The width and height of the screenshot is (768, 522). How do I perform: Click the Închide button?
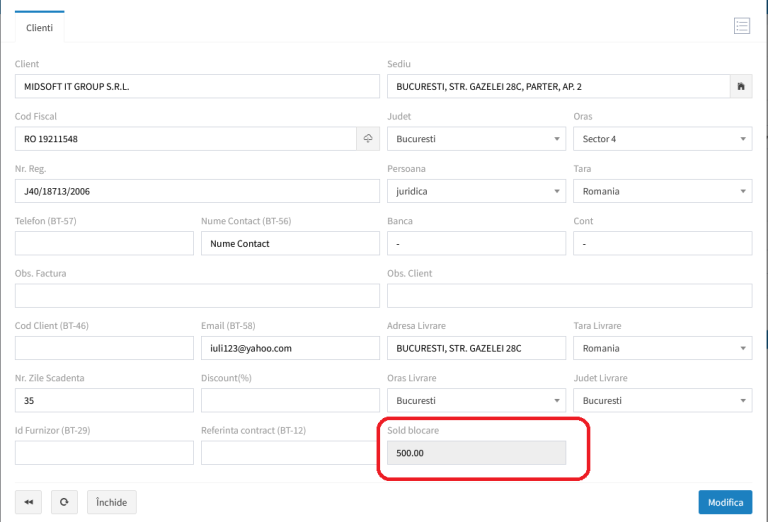click(112, 502)
